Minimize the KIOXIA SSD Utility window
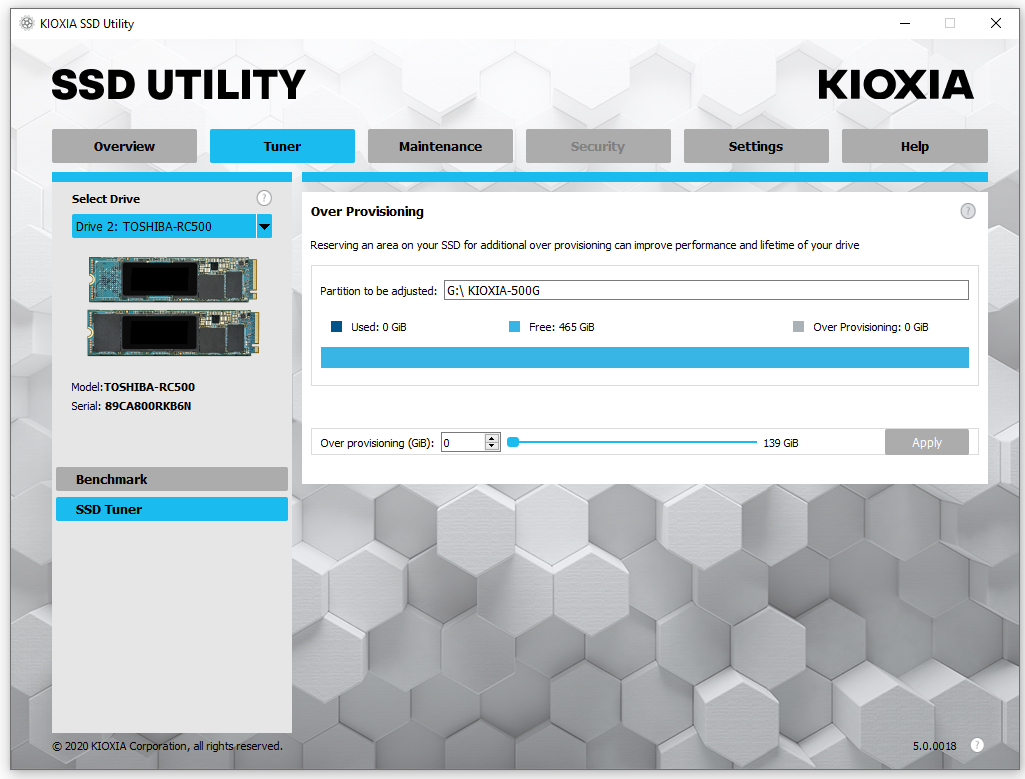 tap(905, 24)
